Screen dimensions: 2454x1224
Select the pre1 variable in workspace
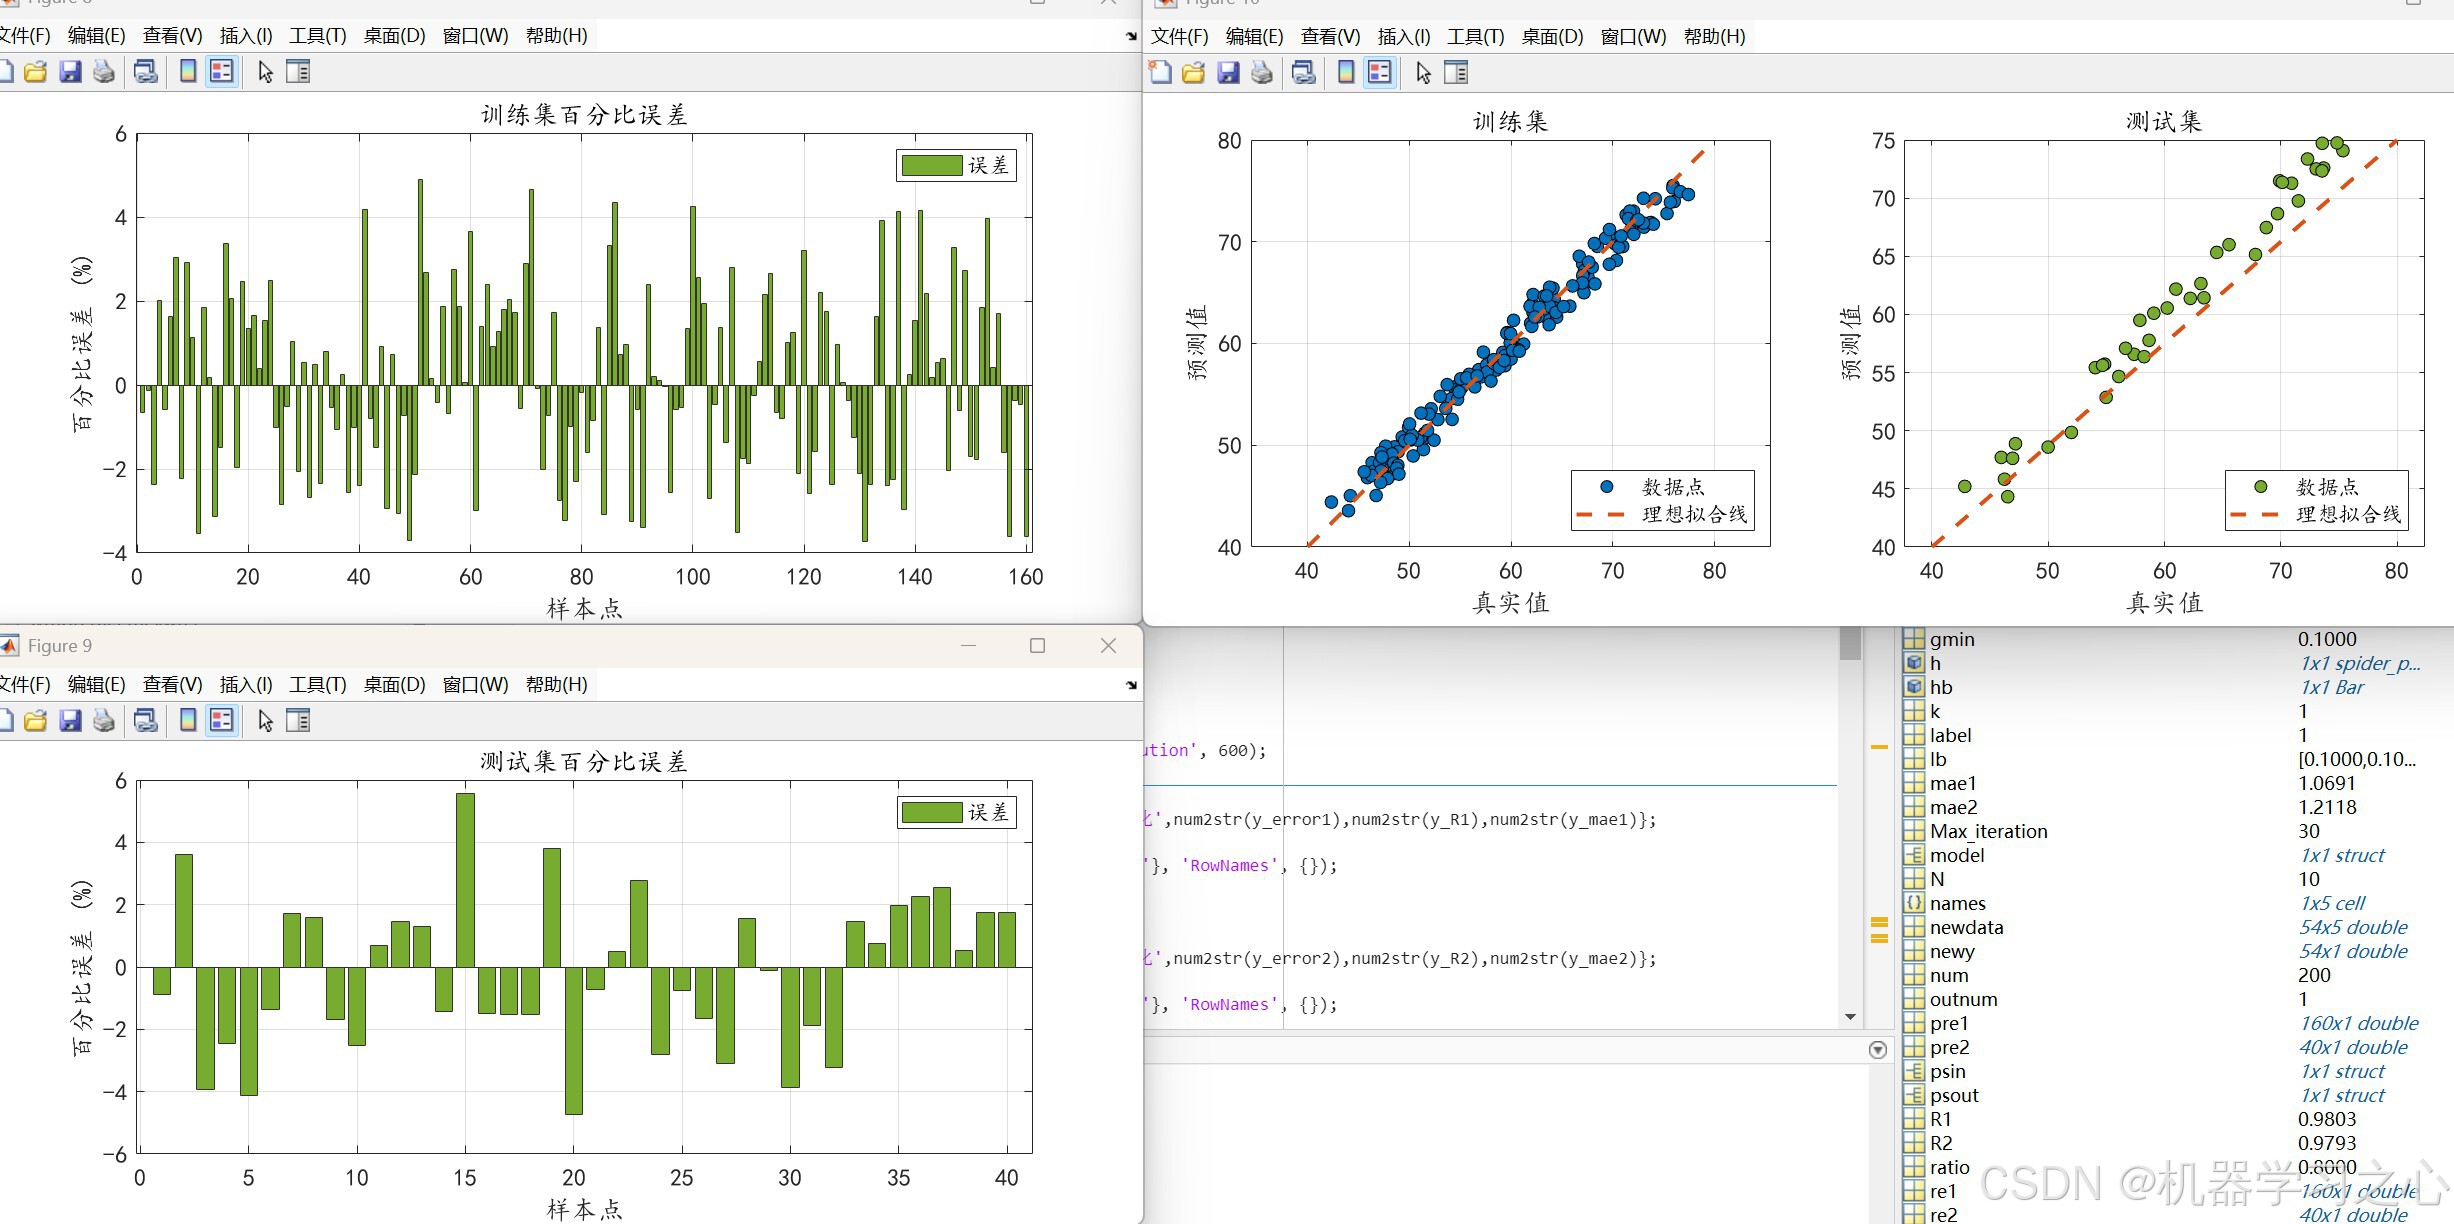(x=1948, y=1023)
